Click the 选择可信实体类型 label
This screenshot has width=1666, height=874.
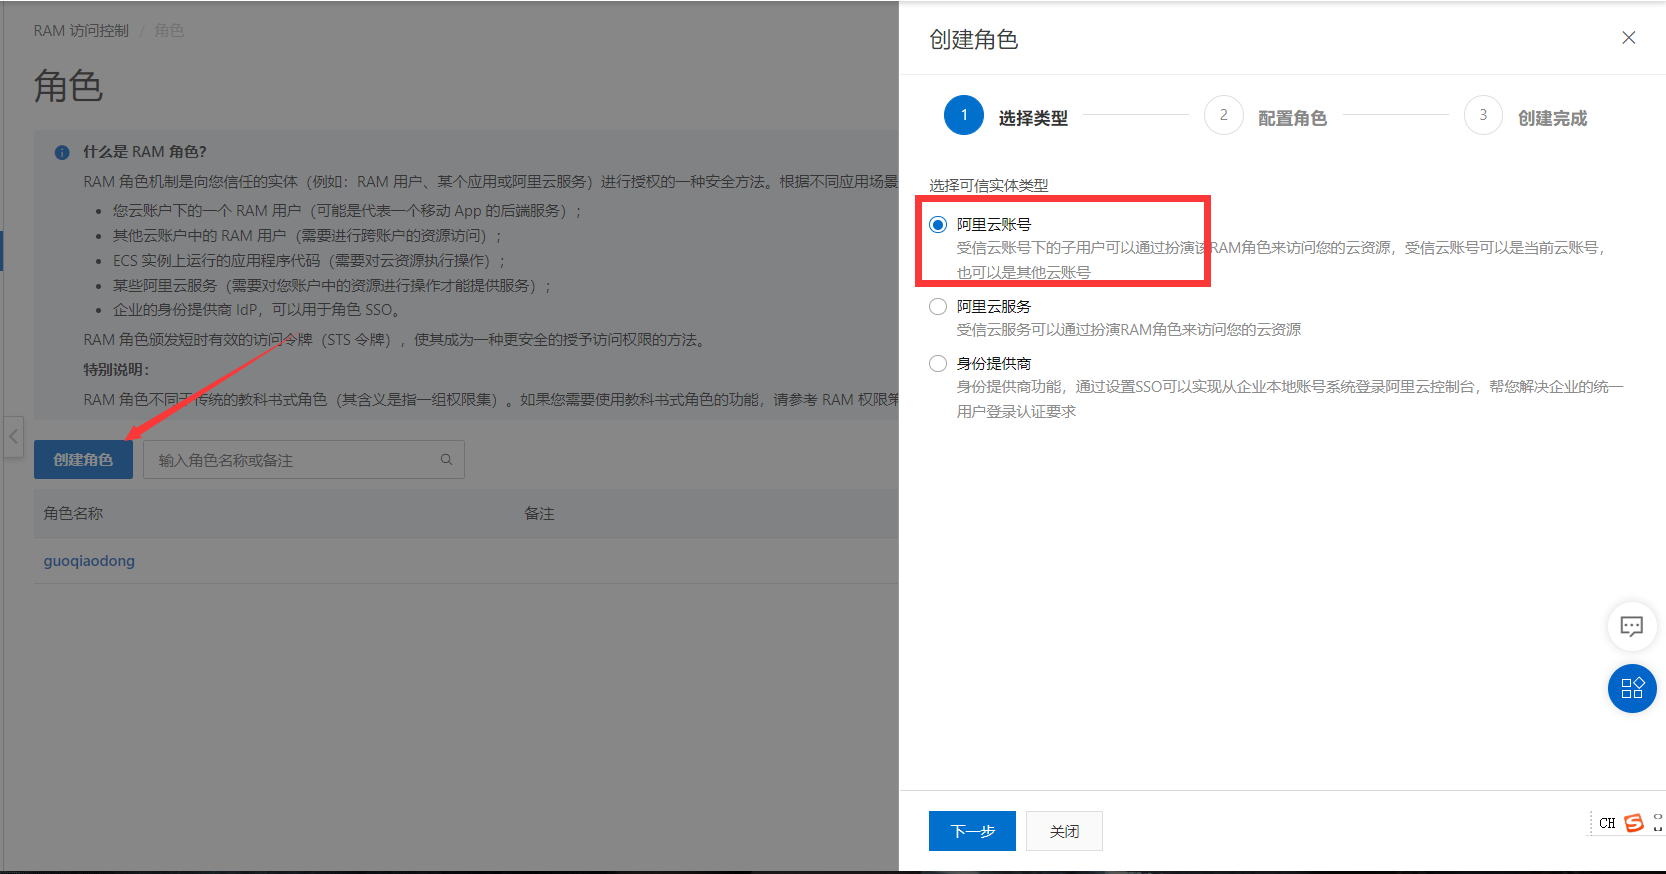point(988,186)
